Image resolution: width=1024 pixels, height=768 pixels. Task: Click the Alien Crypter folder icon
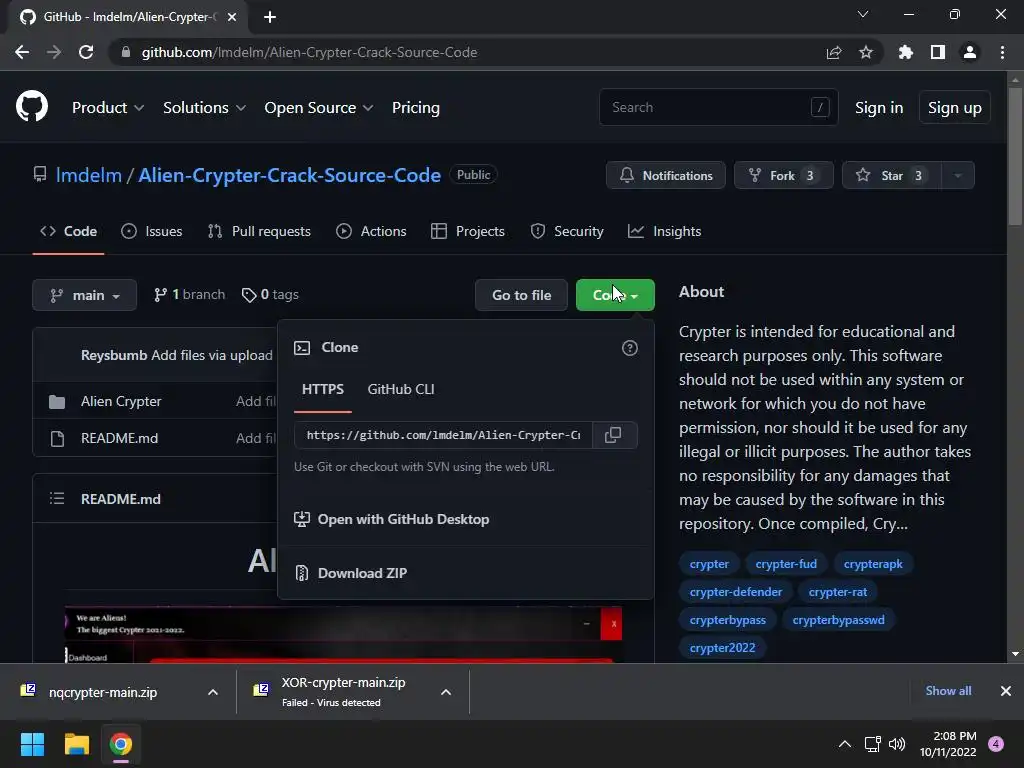click(x=57, y=402)
